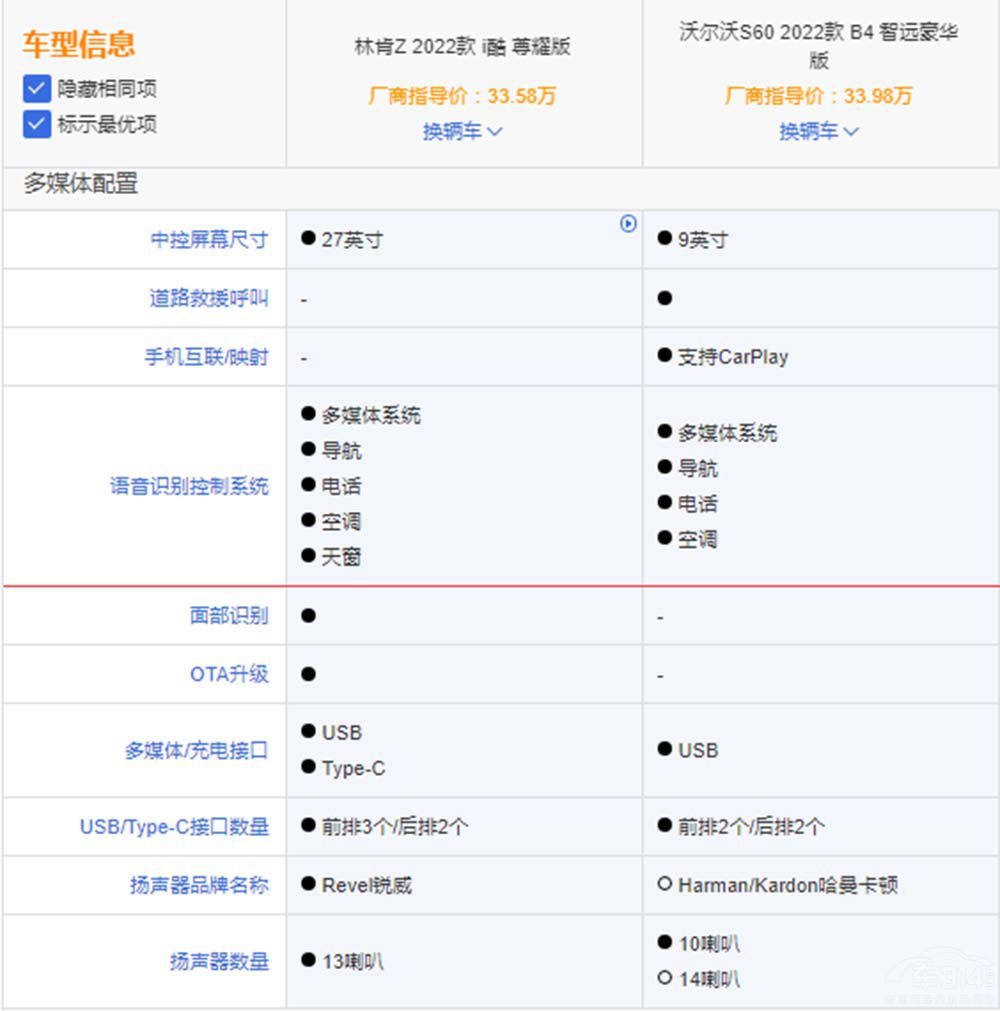
Task: Open the 面部识别 row label link
Action: pyautogui.click(x=229, y=615)
